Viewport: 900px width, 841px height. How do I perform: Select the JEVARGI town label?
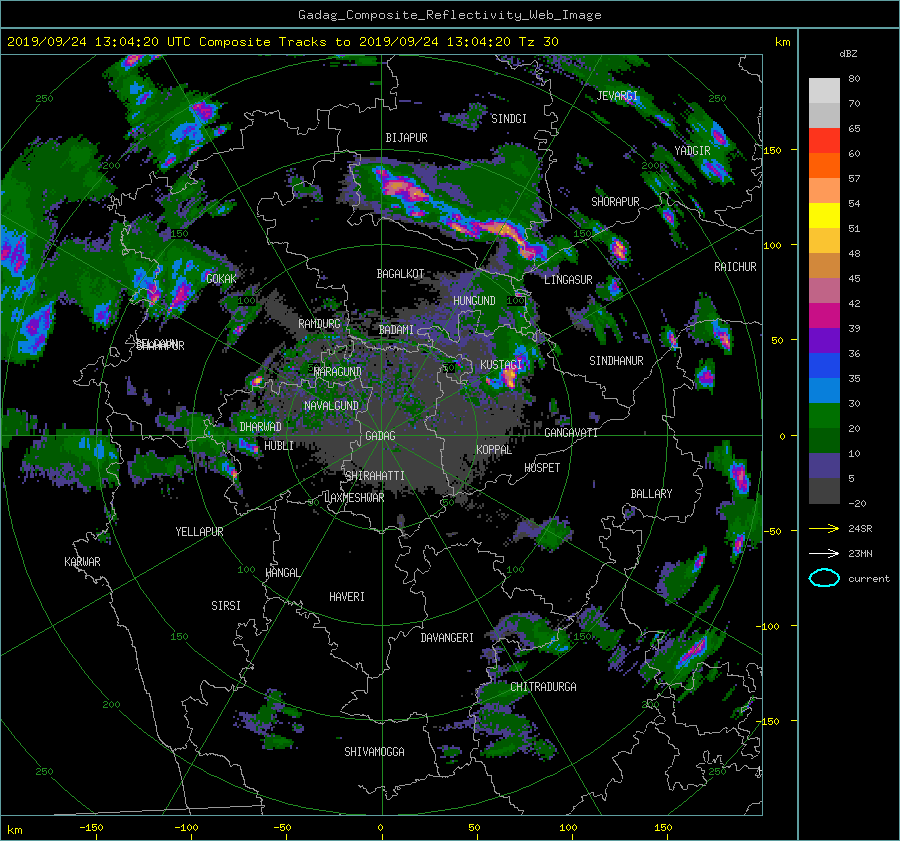[617, 96]
